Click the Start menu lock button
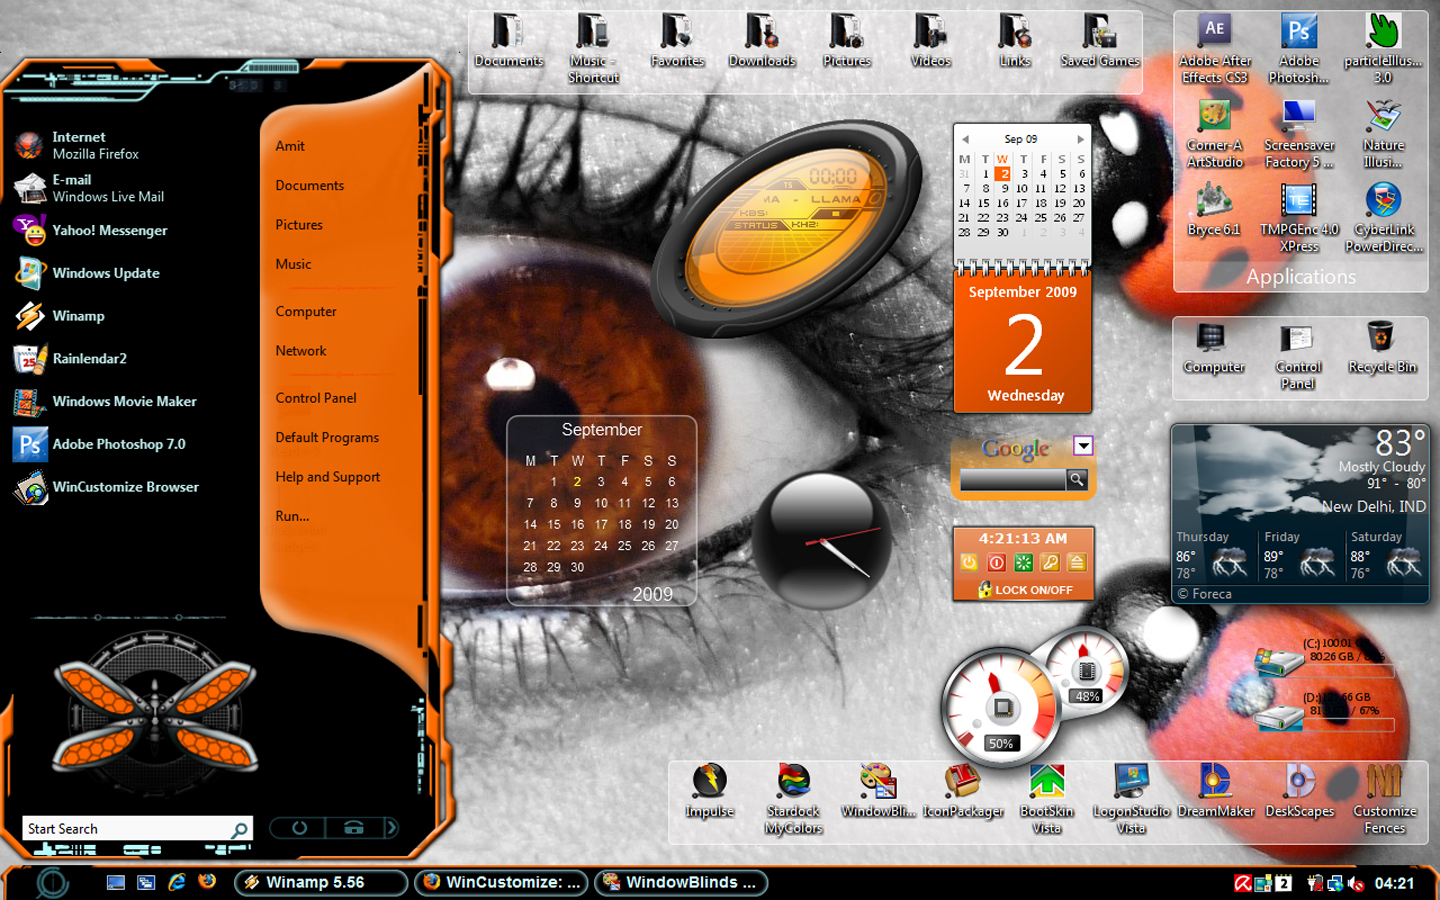The height and width of the screenshot is (900, 1440). 354,827
